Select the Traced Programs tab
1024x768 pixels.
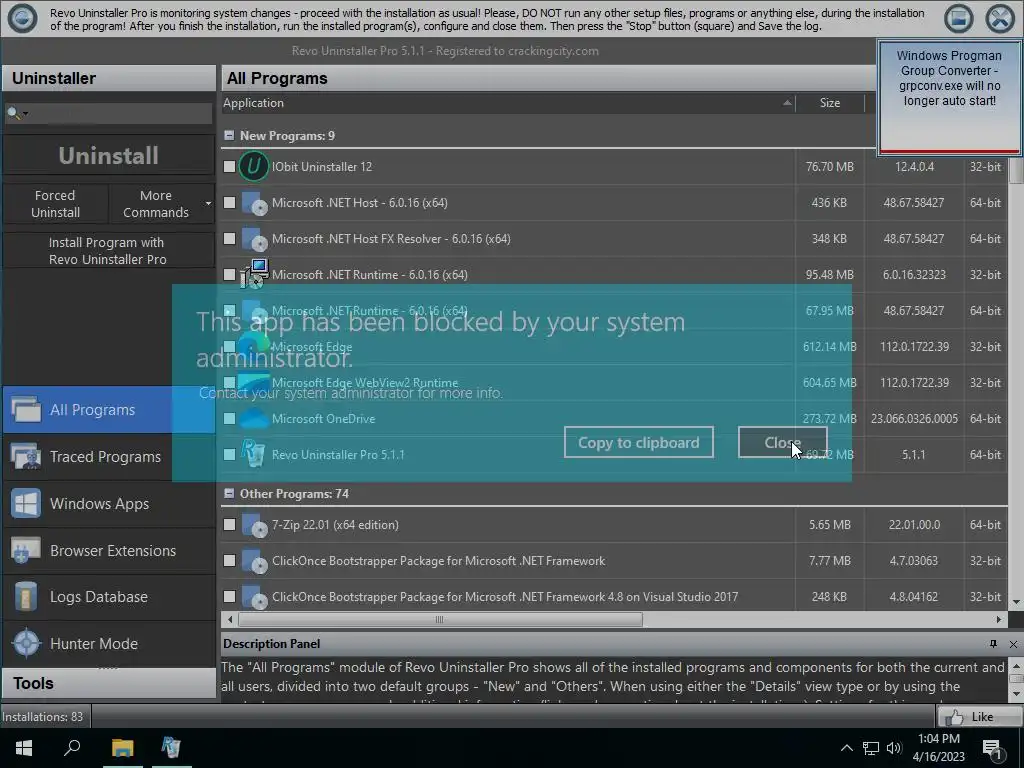108,456
